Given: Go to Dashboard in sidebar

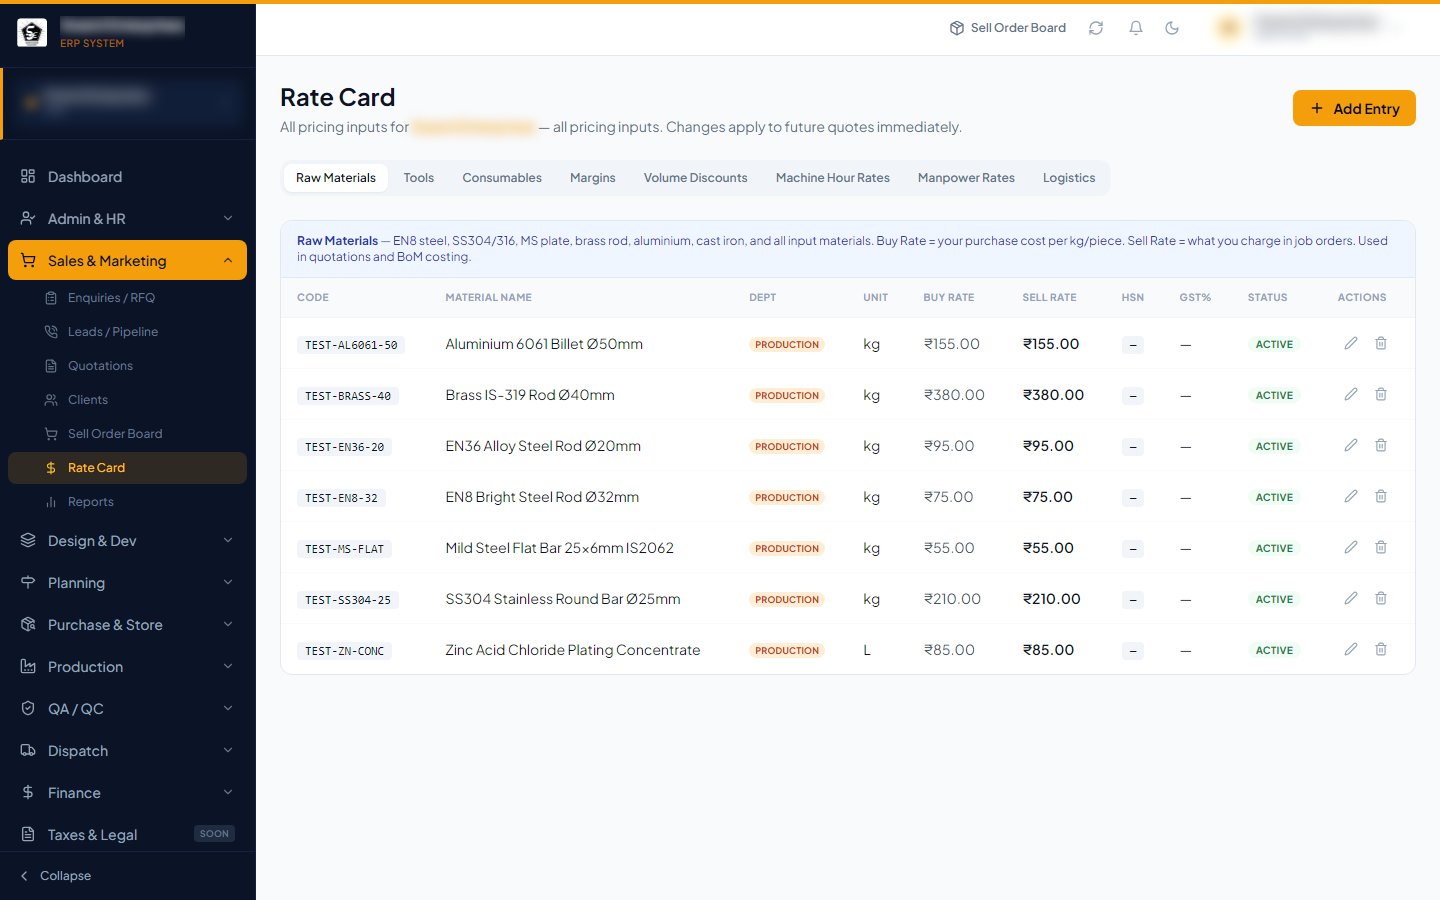Looking at the screenshot, I should pyautogui.click(x=127, y=177).
